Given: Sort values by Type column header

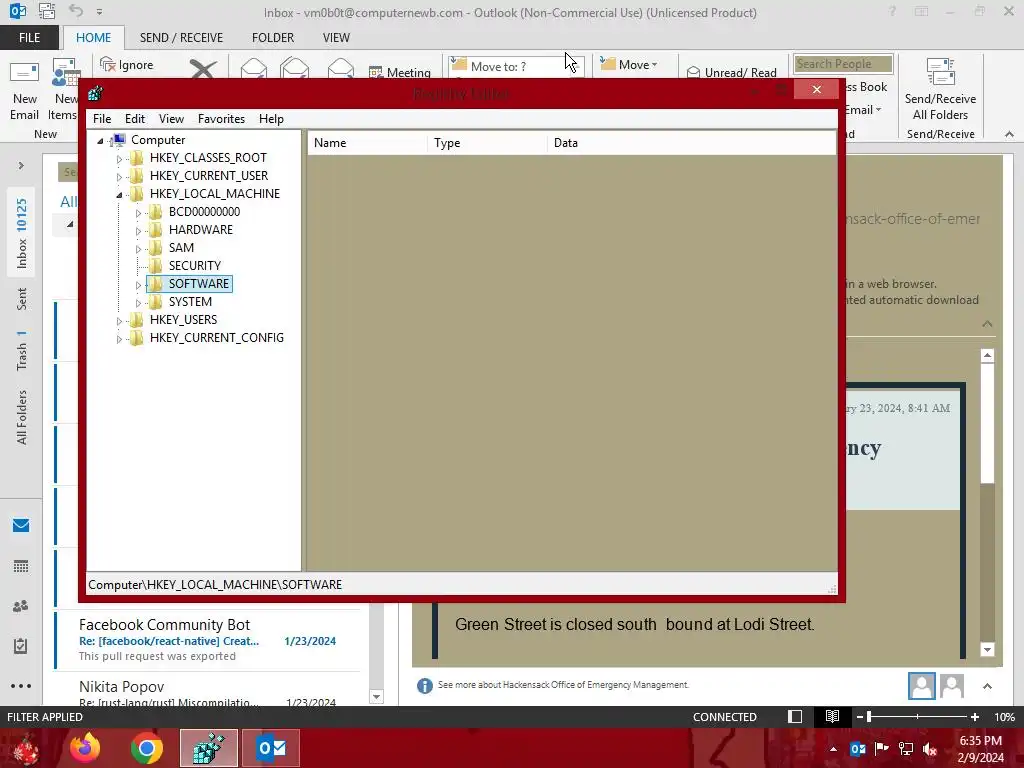Looking at the screenshot, I should click(488, 143).
